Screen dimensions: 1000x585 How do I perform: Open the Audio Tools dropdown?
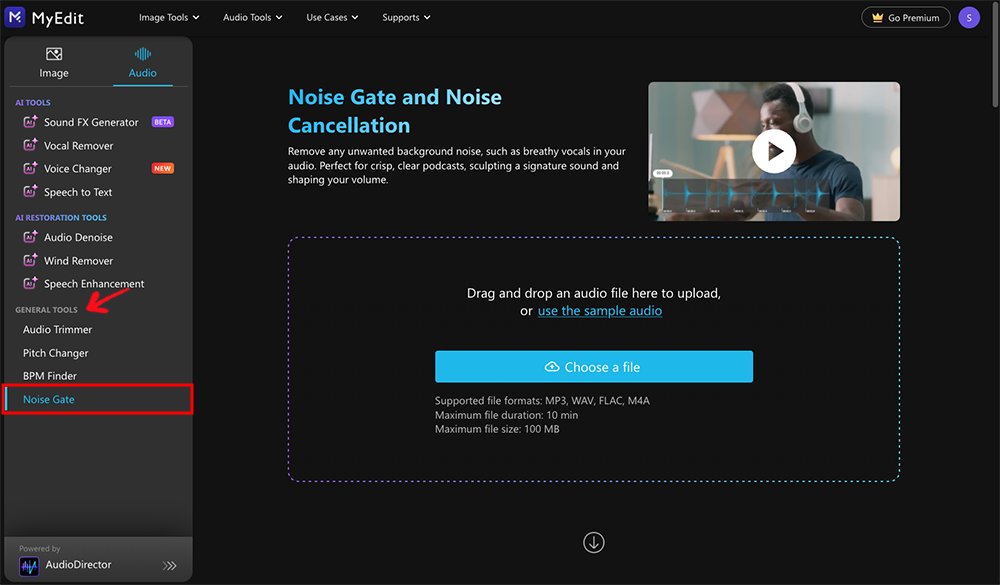pos(252,17)
